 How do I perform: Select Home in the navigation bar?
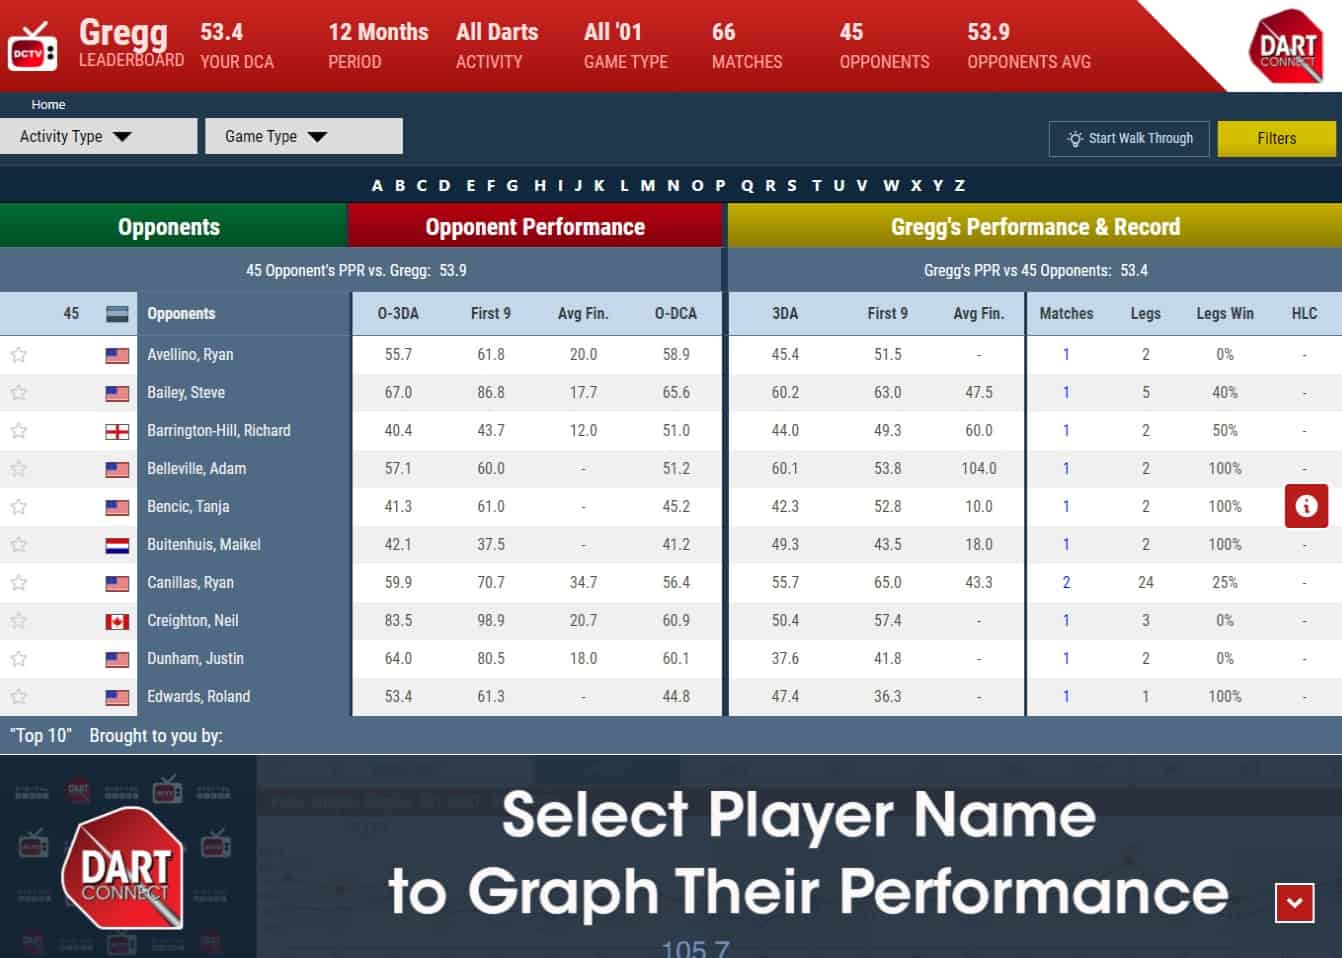point(47,104)
